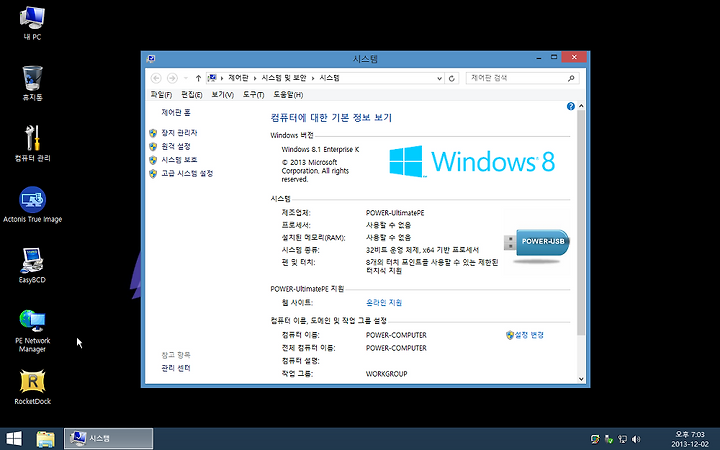The image size is (720, 450).
Task: Click the first breadcrumb arrow after computer icon
Action: pos(222,79)
